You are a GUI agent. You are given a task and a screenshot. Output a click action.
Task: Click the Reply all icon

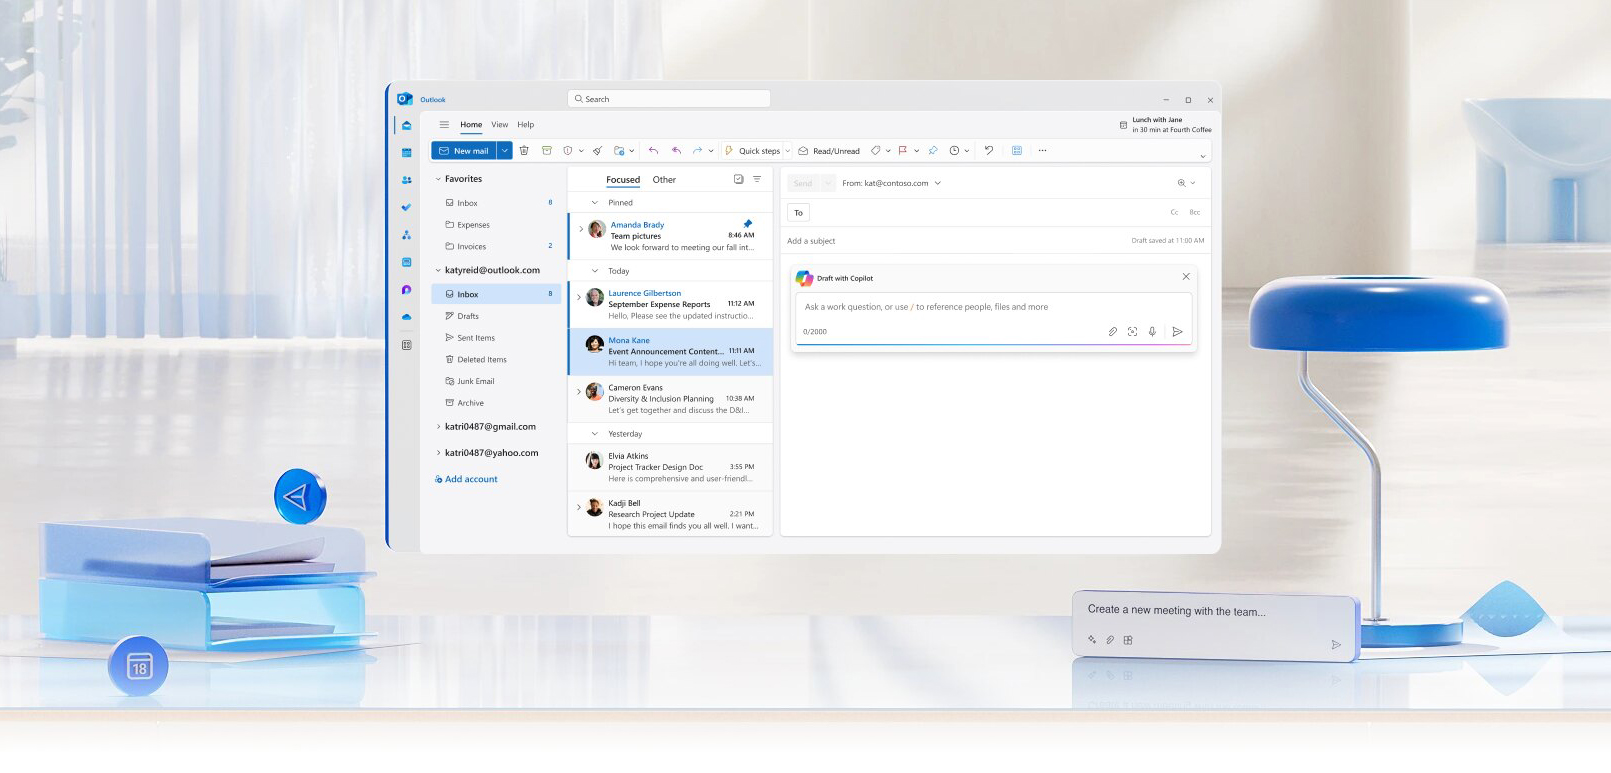[x=676, y=151]
